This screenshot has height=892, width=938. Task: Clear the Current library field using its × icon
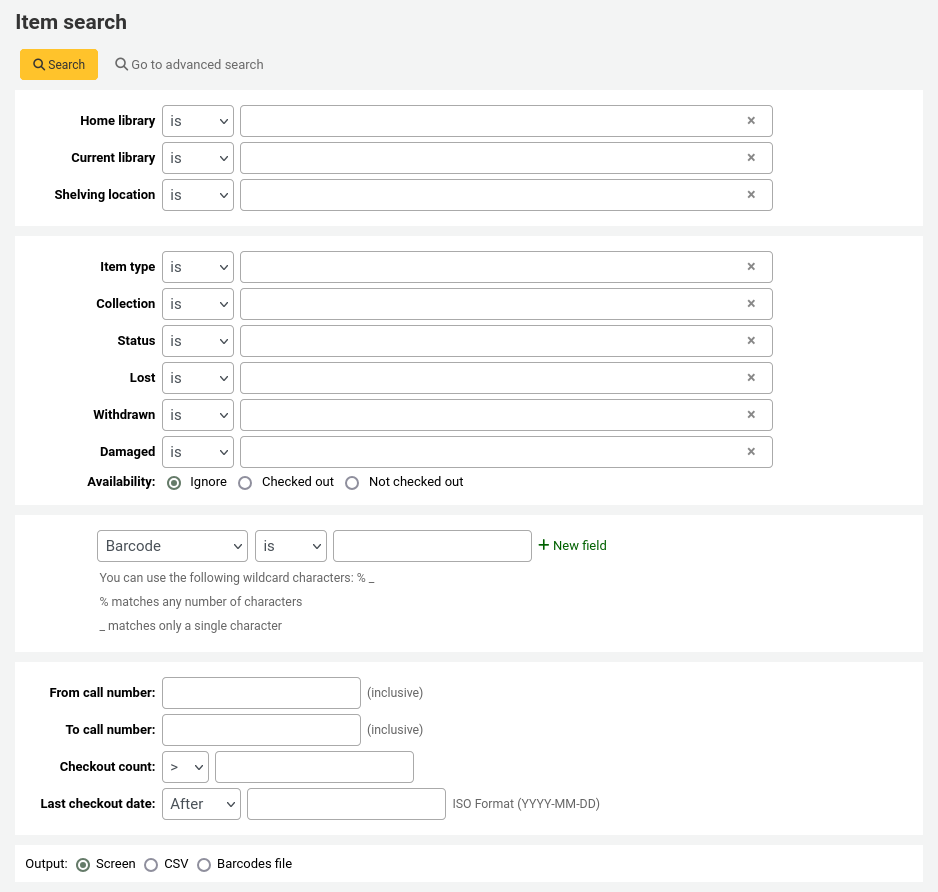(x=751, y=157)
